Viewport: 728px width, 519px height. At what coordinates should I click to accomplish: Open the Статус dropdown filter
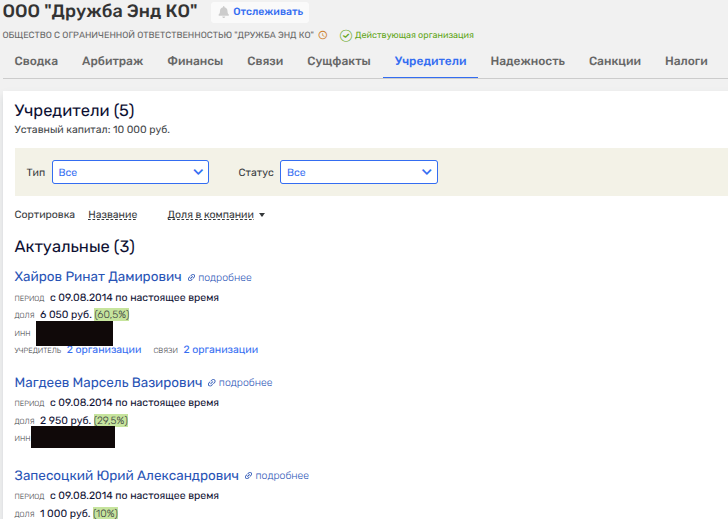[358, 172]
